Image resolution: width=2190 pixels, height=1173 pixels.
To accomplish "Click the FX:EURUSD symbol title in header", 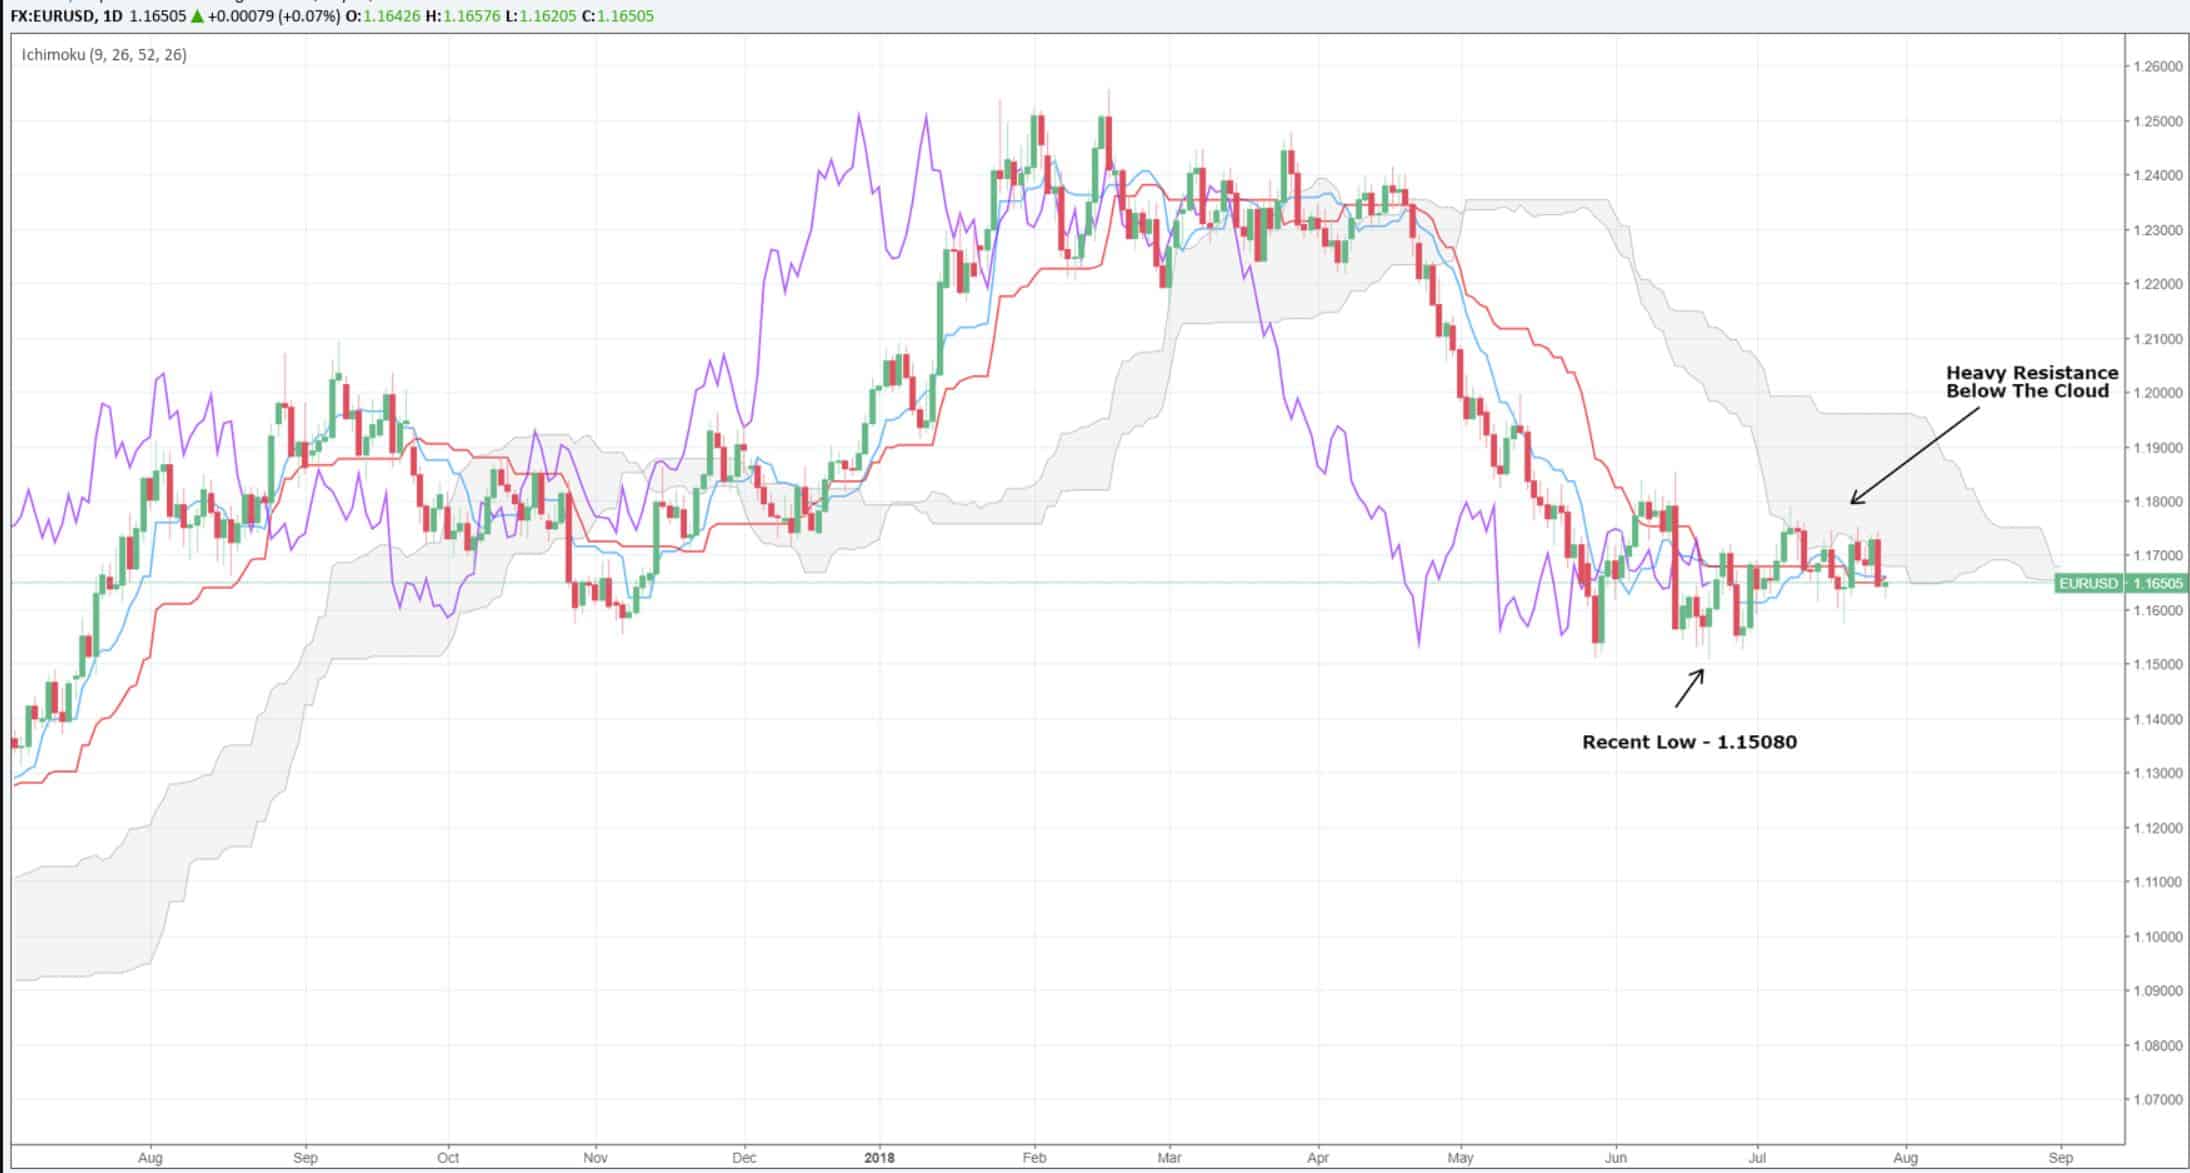I will [52, 16].
